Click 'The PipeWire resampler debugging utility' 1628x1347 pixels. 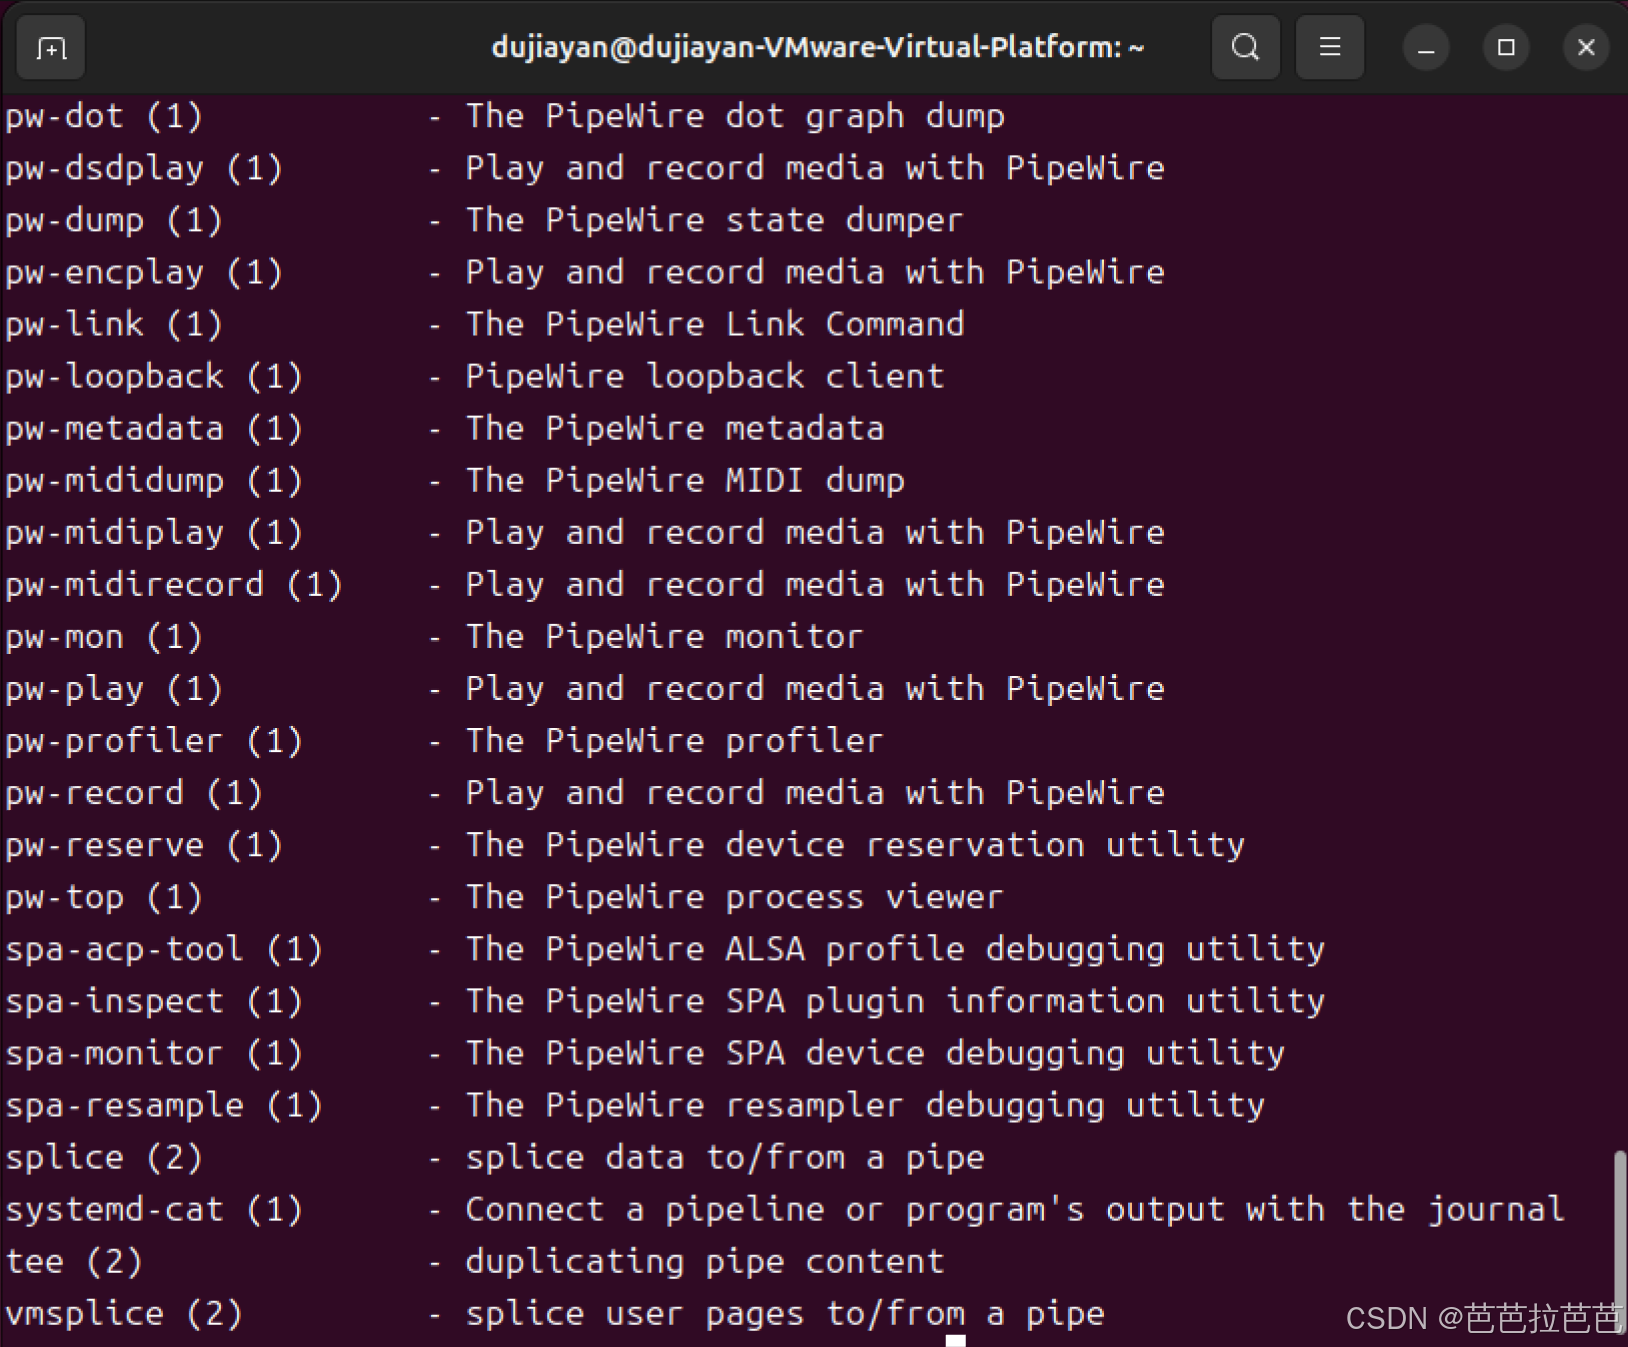(x=866, y=1105)
